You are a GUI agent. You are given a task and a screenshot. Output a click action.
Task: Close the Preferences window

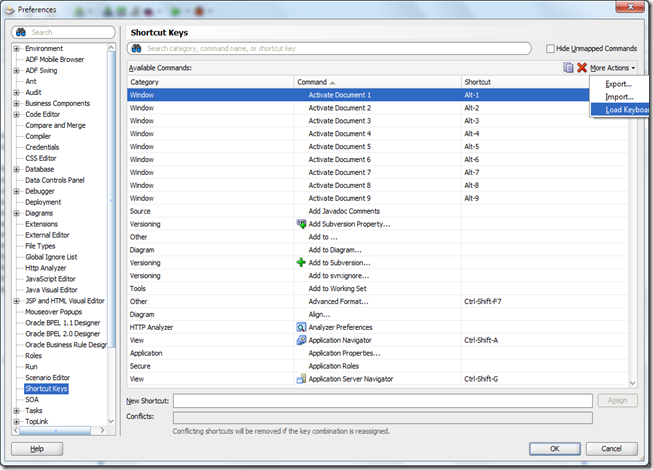[x=631, y=6]
